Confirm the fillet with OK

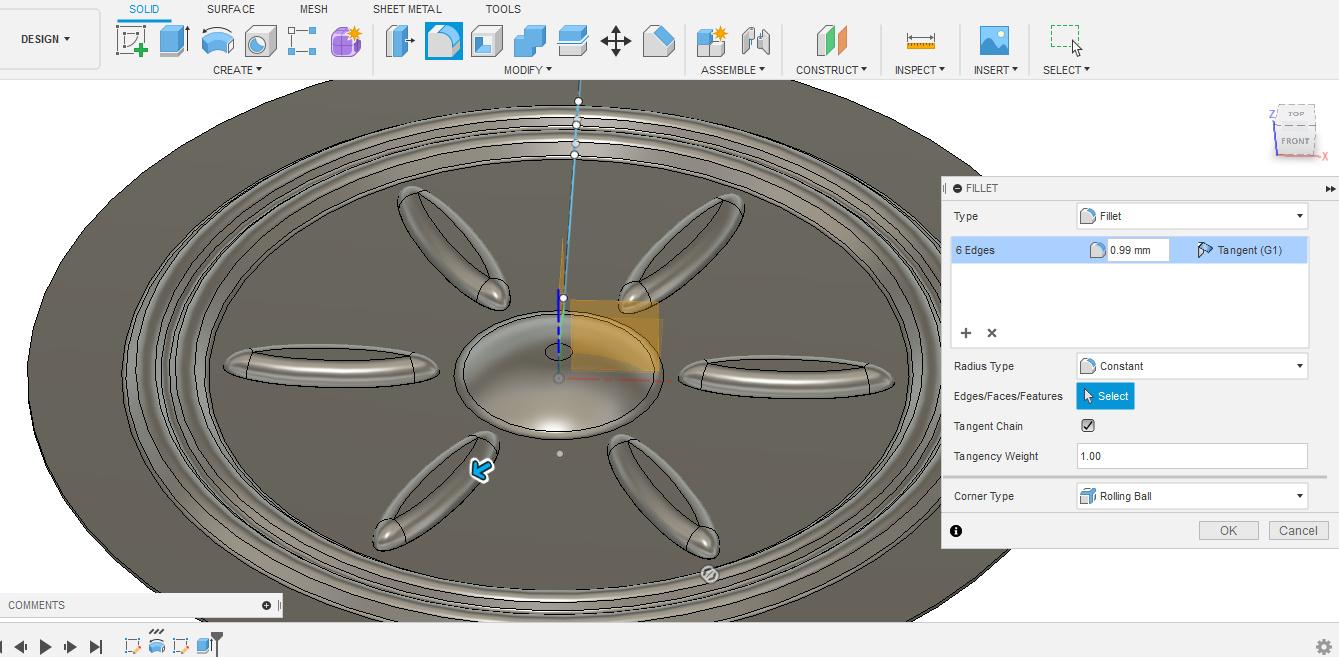pos(1228,530)
